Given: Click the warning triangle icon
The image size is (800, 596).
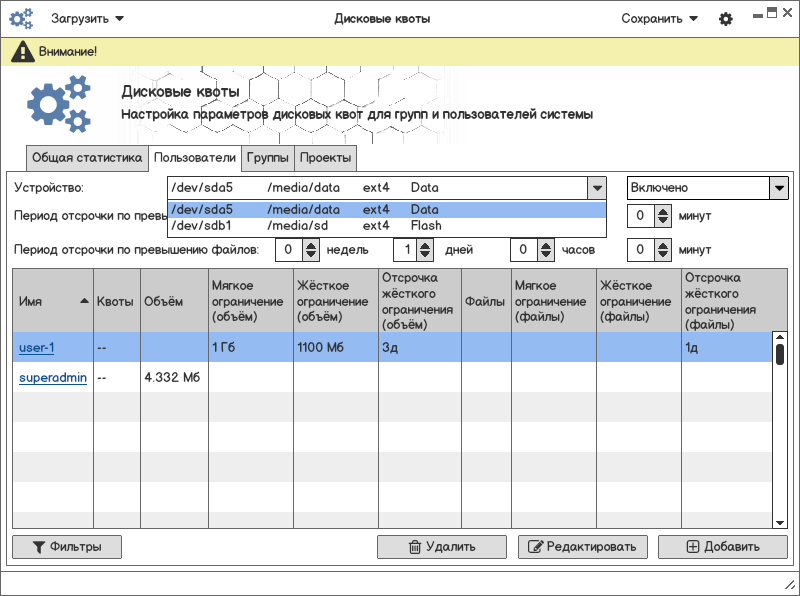Looking at the screenshot, I should point(22,52).
